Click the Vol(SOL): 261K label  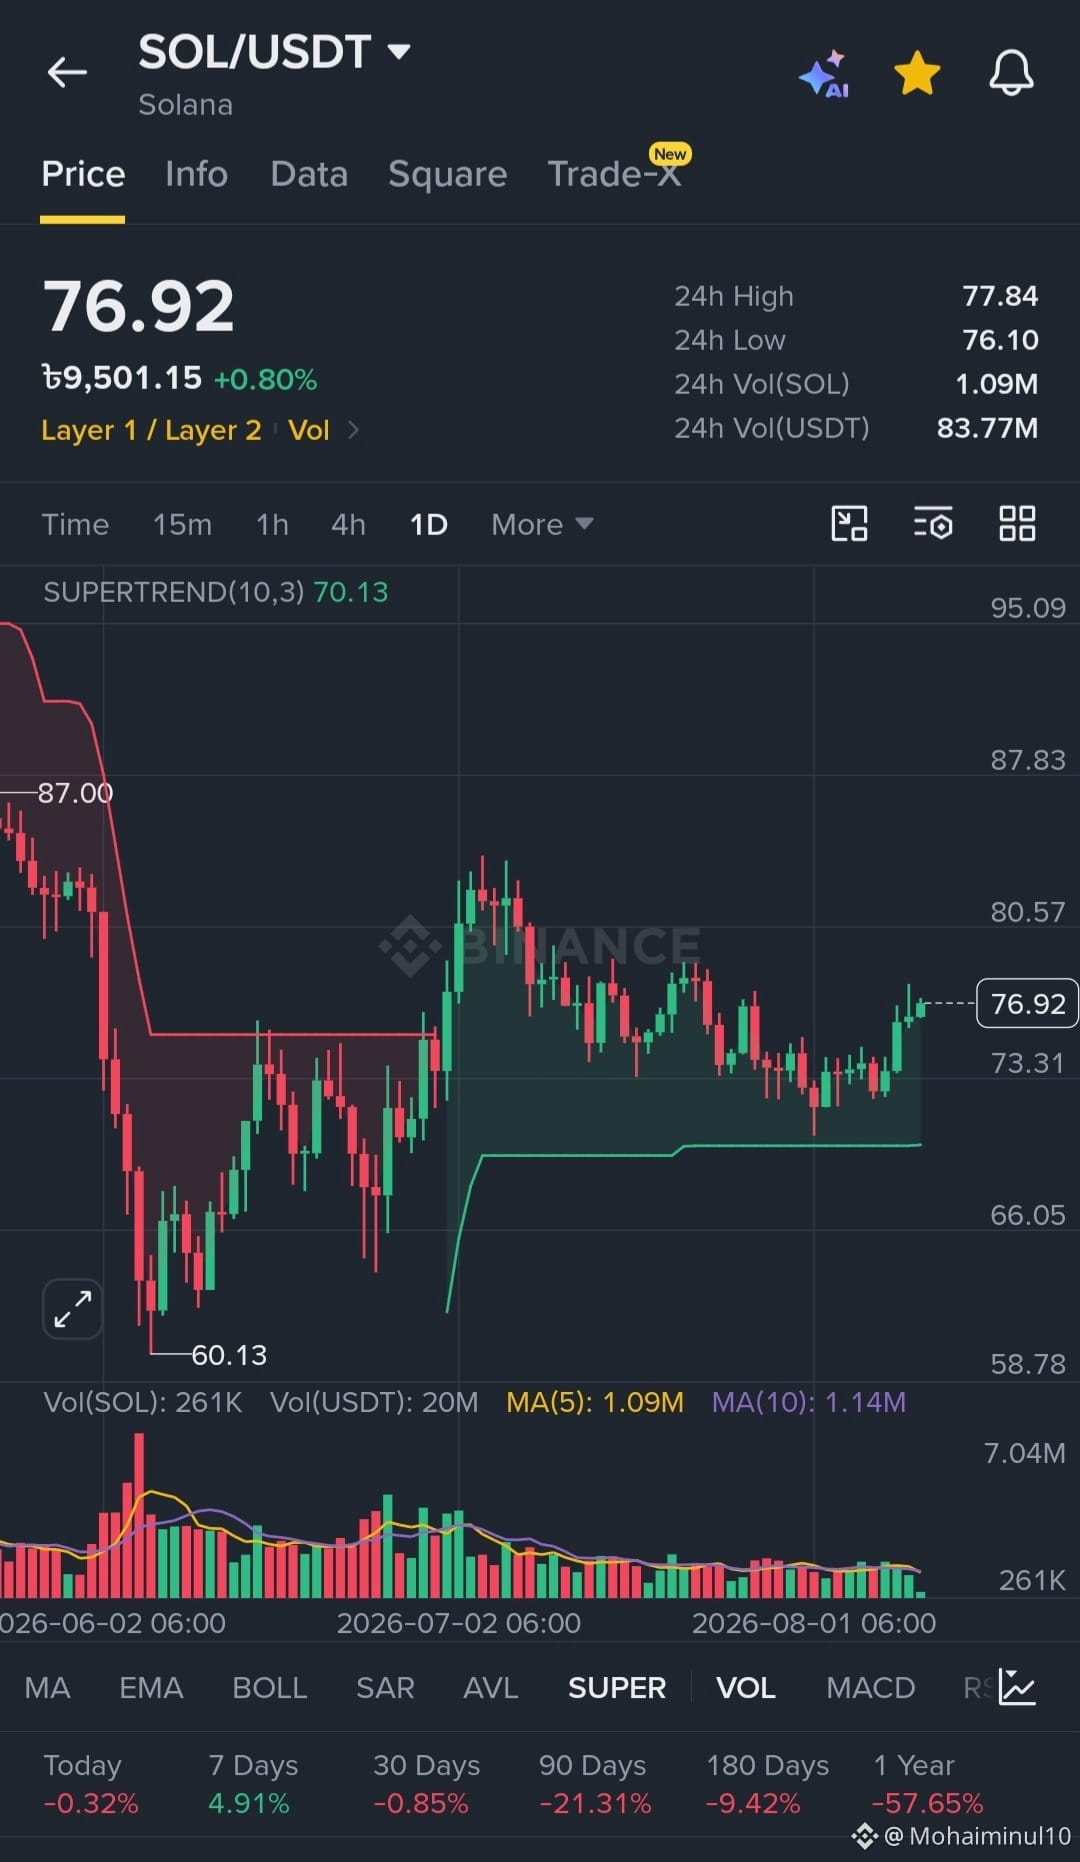point(143,1402)
